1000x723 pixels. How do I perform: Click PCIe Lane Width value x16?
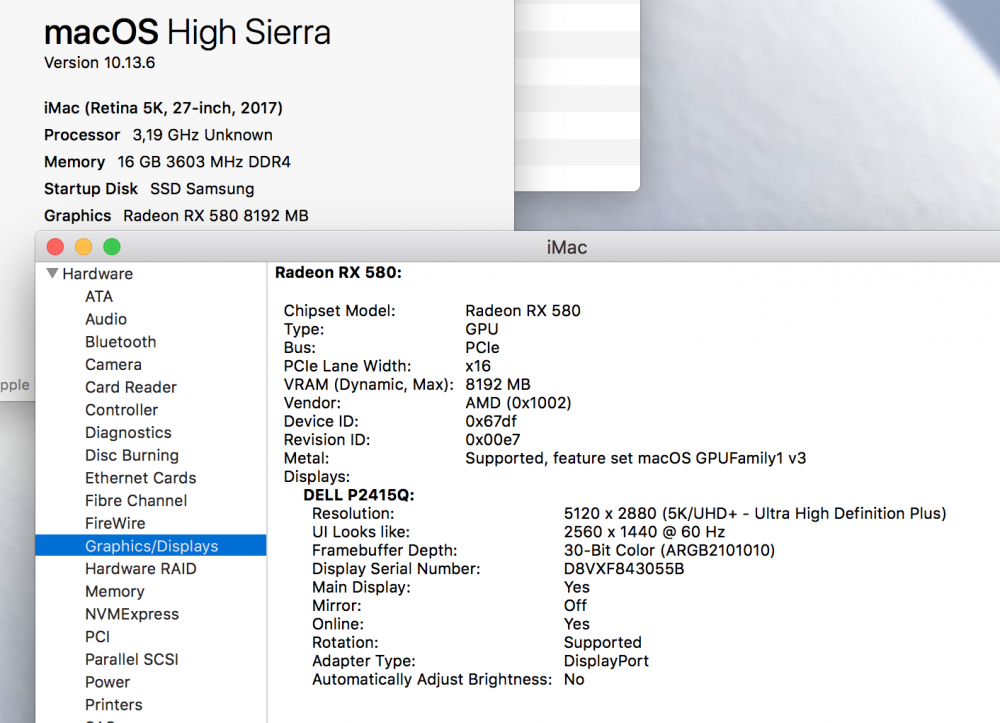click(x=478, y=366)
